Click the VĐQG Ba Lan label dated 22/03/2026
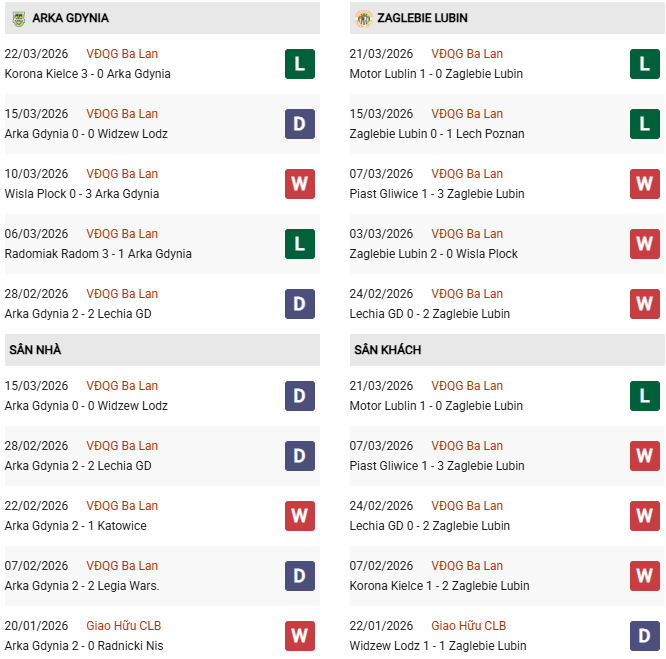Viewport: 666px width, 659px height. point(122,54)
